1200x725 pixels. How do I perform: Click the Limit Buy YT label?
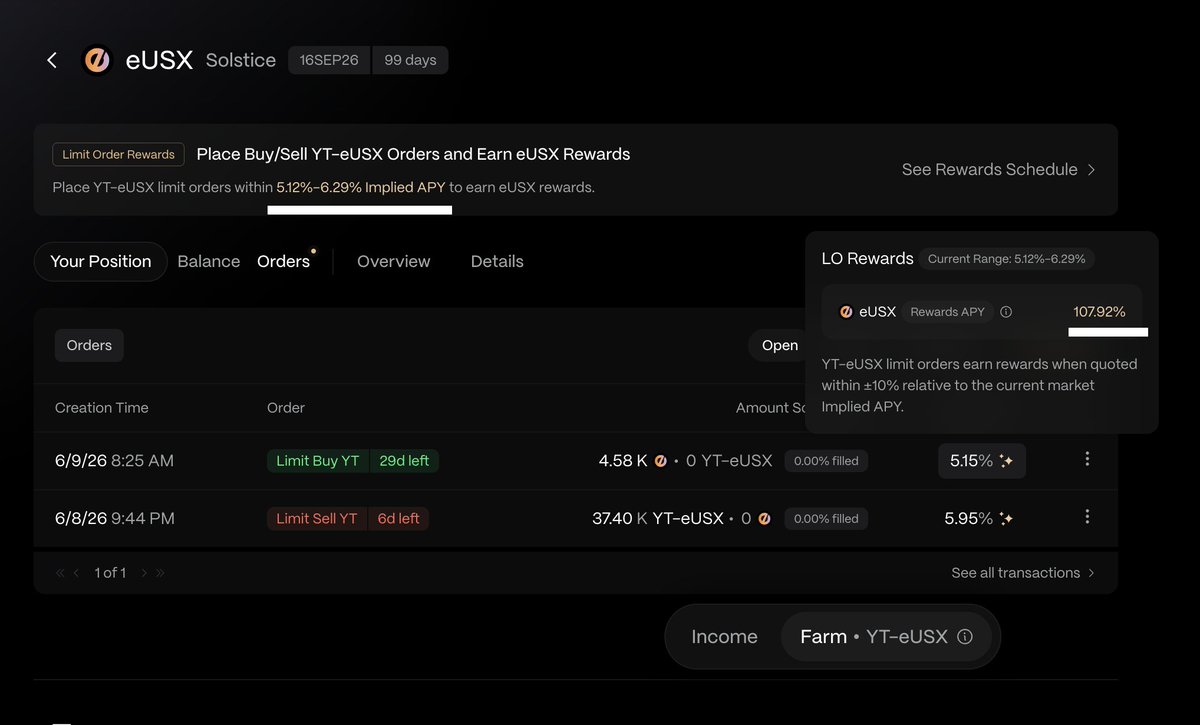point(317,461)
